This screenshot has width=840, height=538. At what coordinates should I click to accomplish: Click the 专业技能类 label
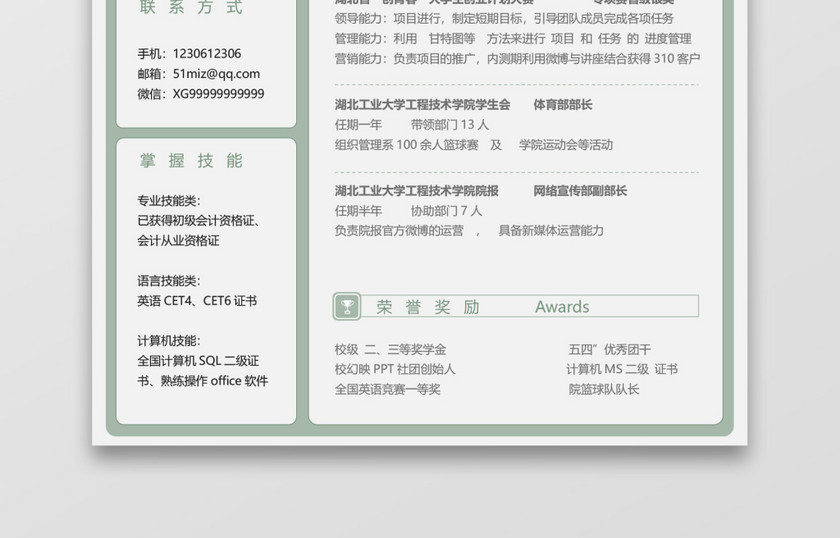pyautogui.click(x=169, y=201)
